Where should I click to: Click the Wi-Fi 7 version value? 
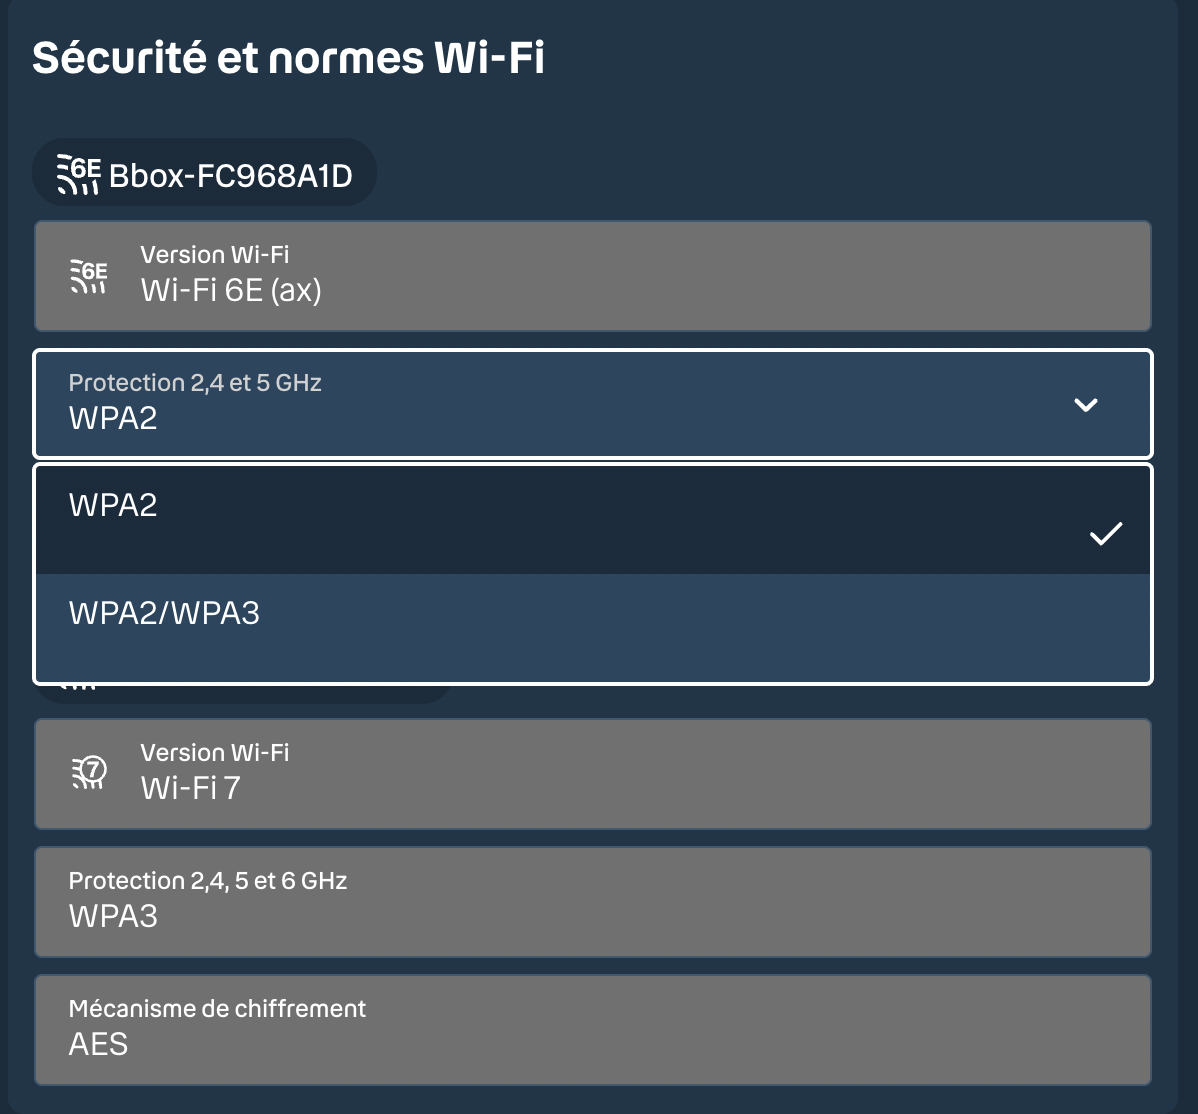pyautogui.click(x=191, y=788)
